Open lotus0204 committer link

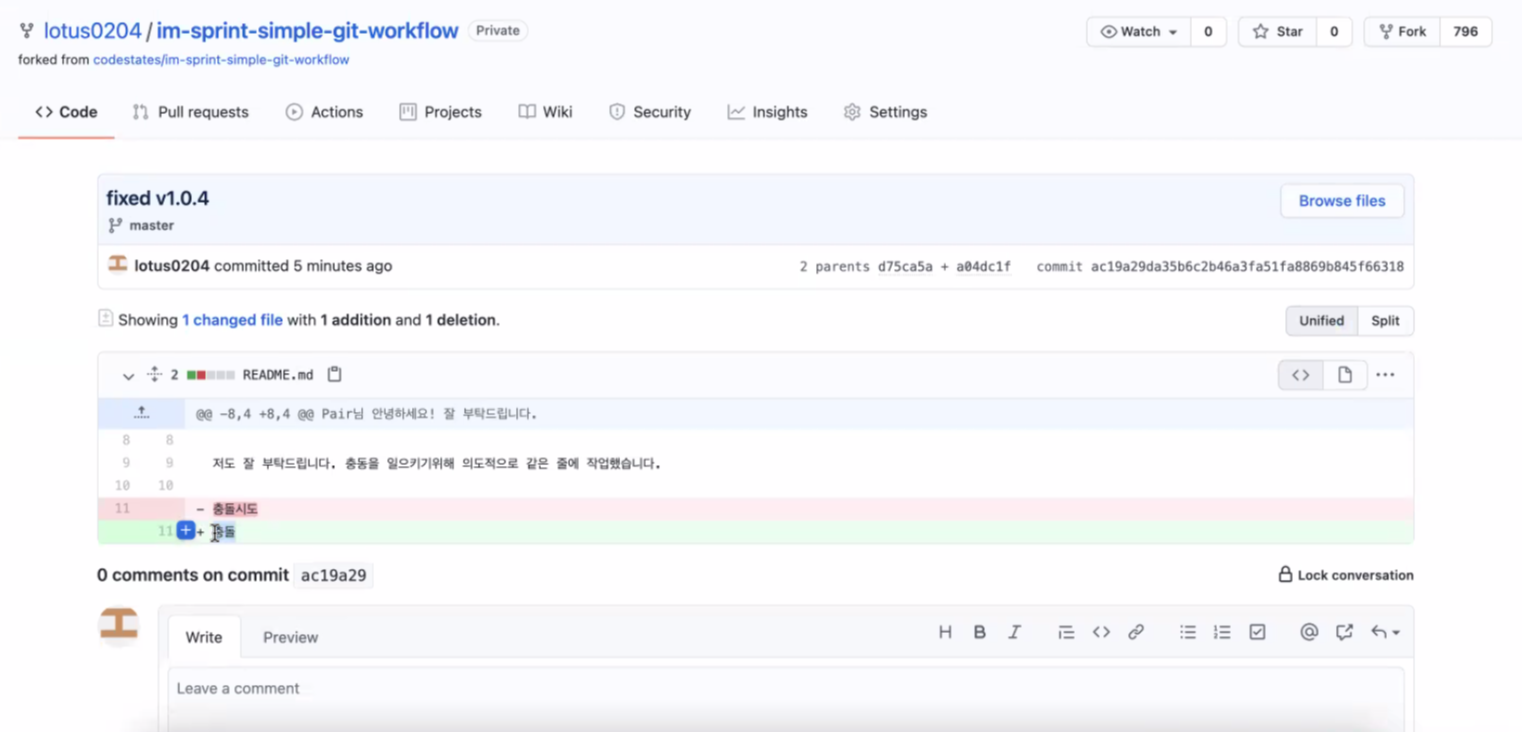[172, 266]
